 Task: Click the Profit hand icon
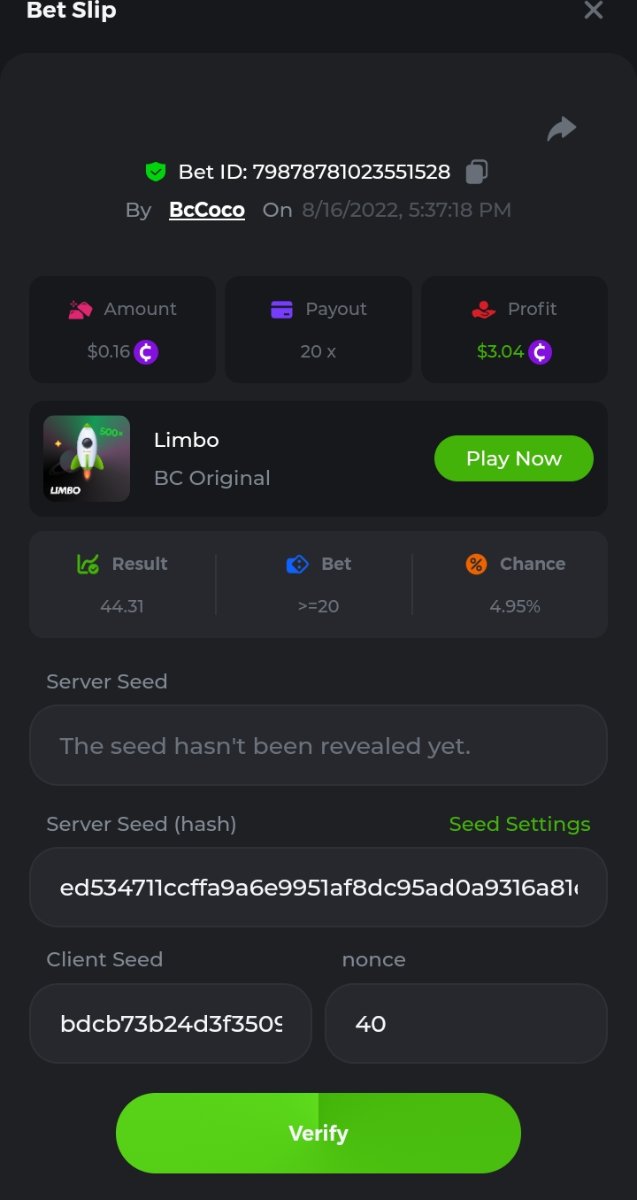click(484, 310)
